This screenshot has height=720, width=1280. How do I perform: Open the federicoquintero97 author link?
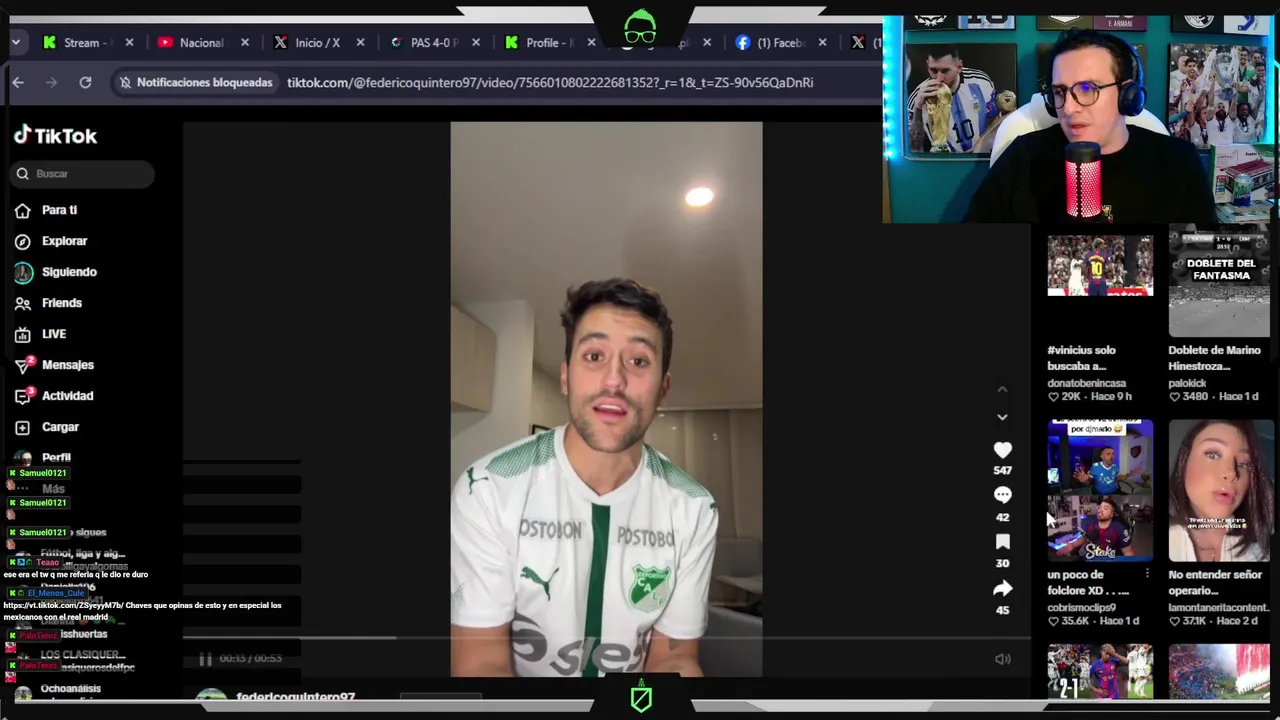pyautogui.click(x=295, y=697)
